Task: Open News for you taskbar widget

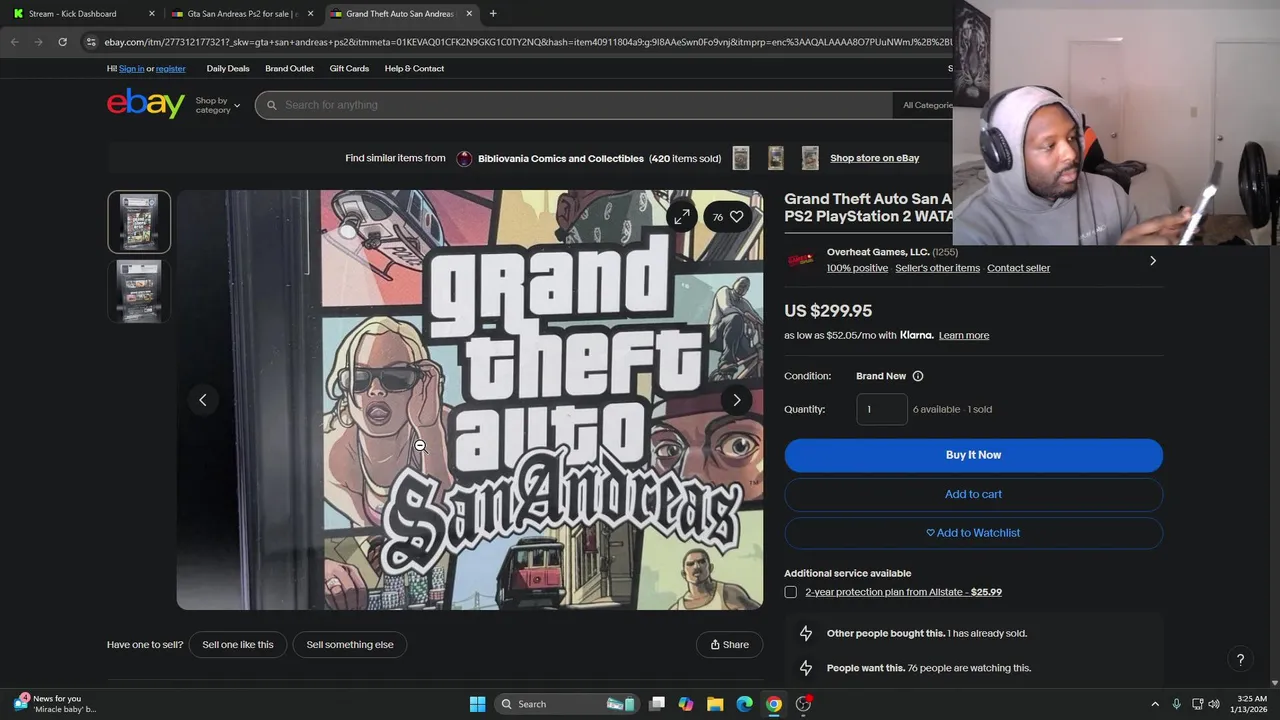Action: tap(56, 704)
